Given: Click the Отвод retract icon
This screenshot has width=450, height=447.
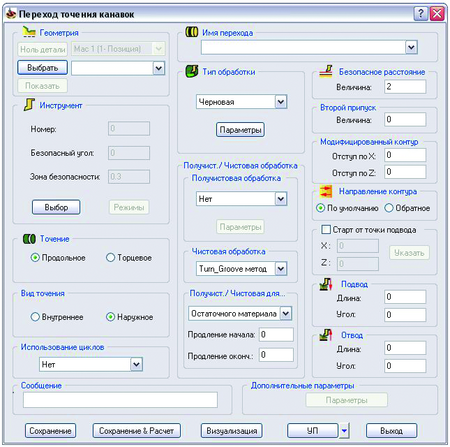Looking at the screenshot, I should 326,335.
